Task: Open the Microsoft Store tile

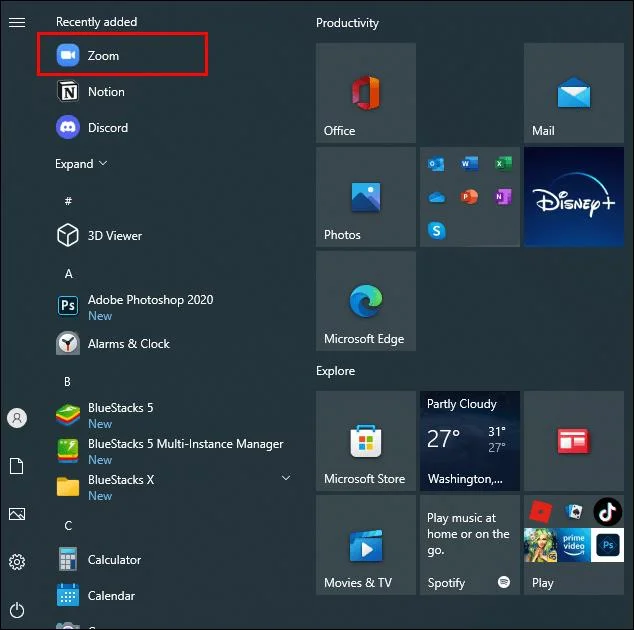Action: coord(366,441)
